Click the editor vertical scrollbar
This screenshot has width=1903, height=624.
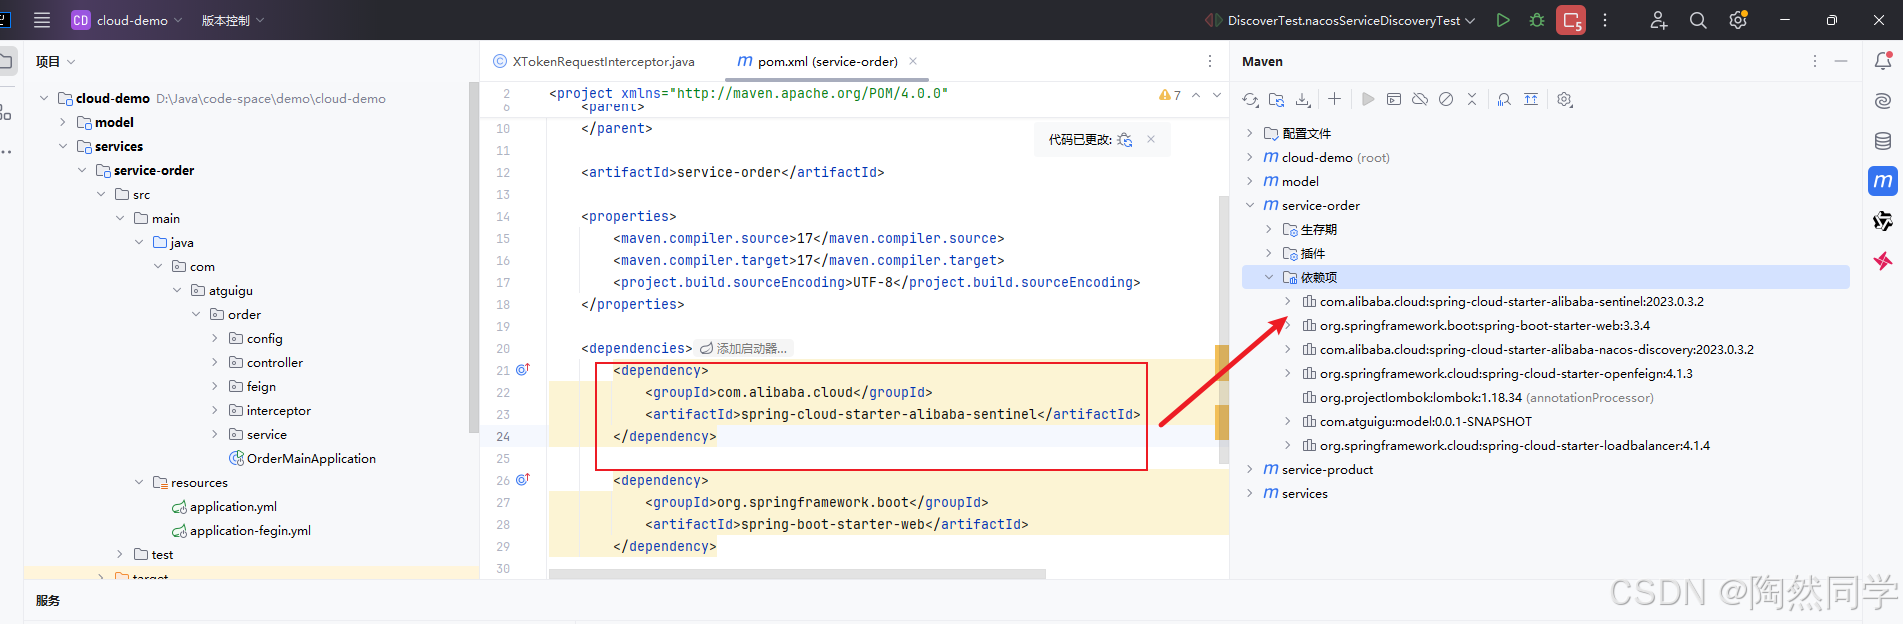[x=1223, y=330]
